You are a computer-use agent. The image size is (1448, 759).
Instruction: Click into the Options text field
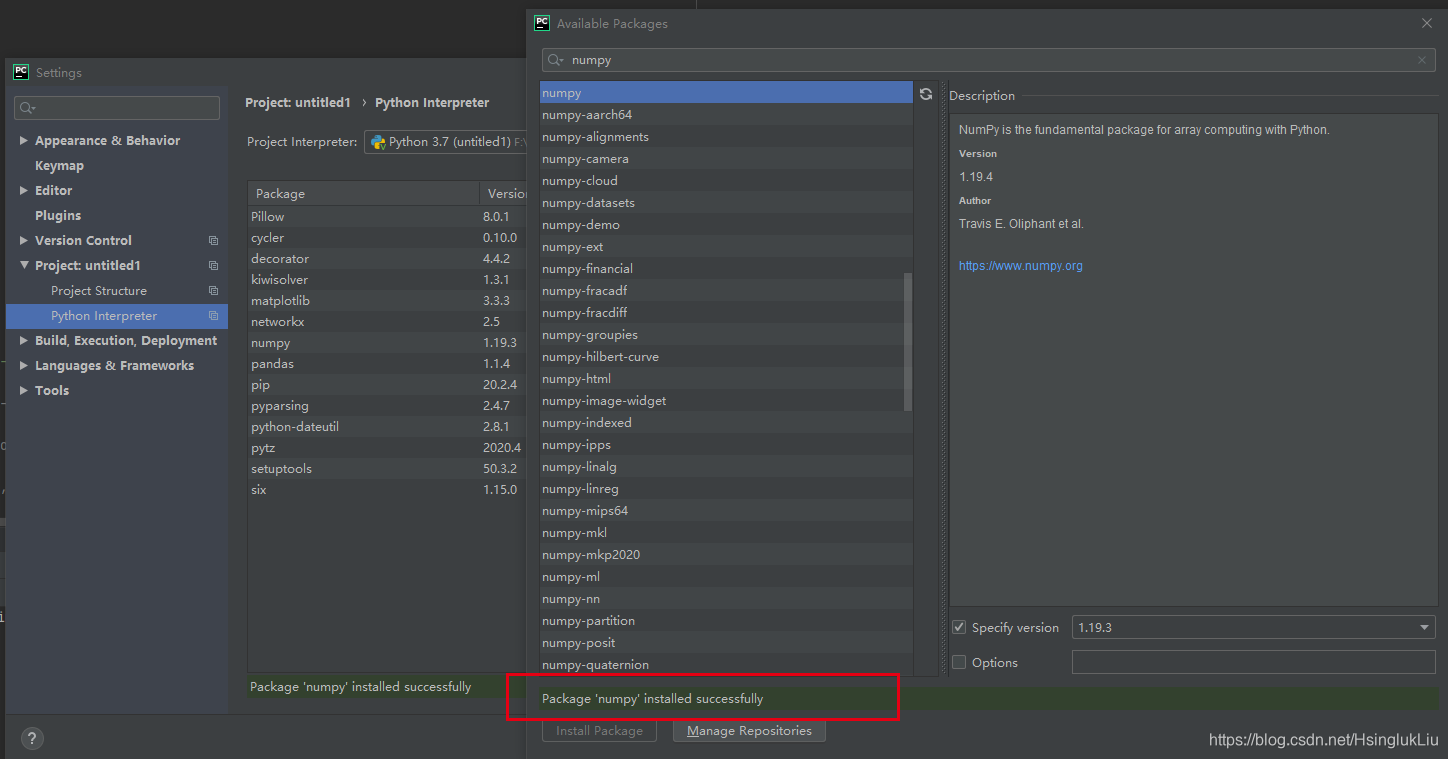1253,662
